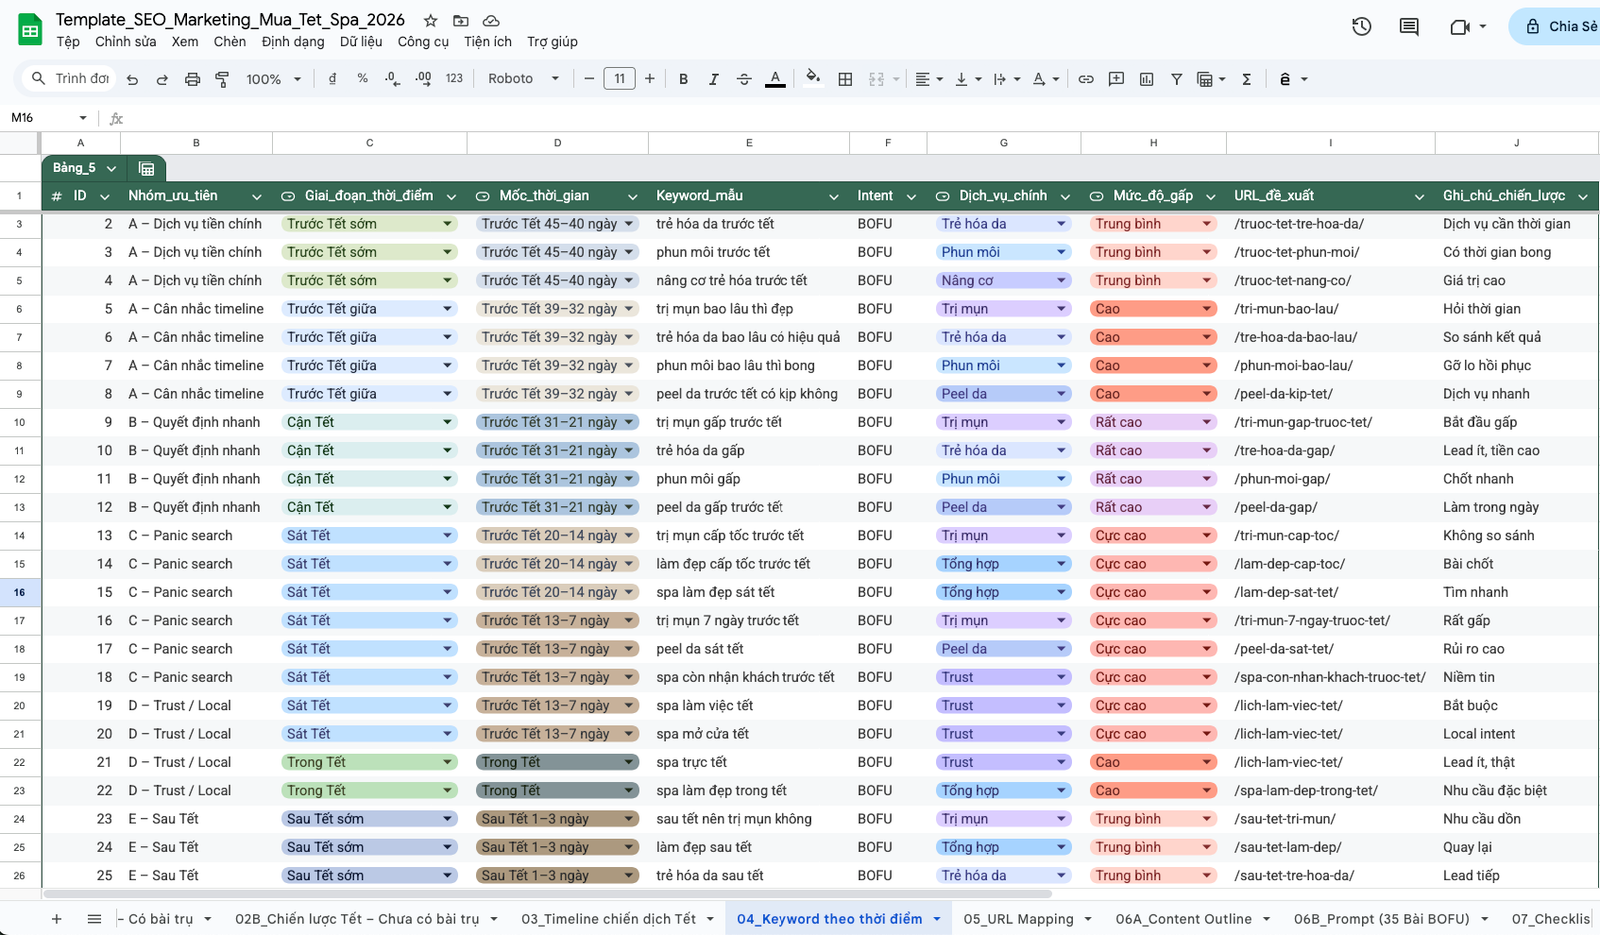Open 04_Keyword theo thời điểm tab arrow
1600x935 pixels.
(x=937, y=919)
